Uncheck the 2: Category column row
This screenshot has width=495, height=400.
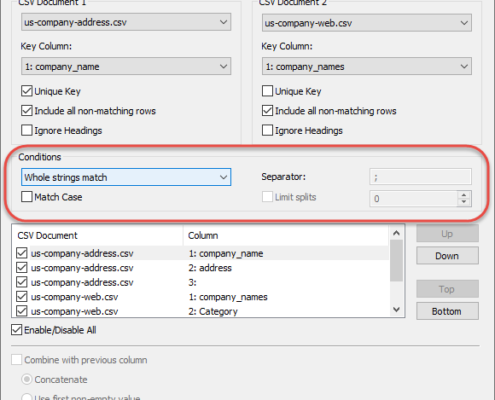click(22, 311)
